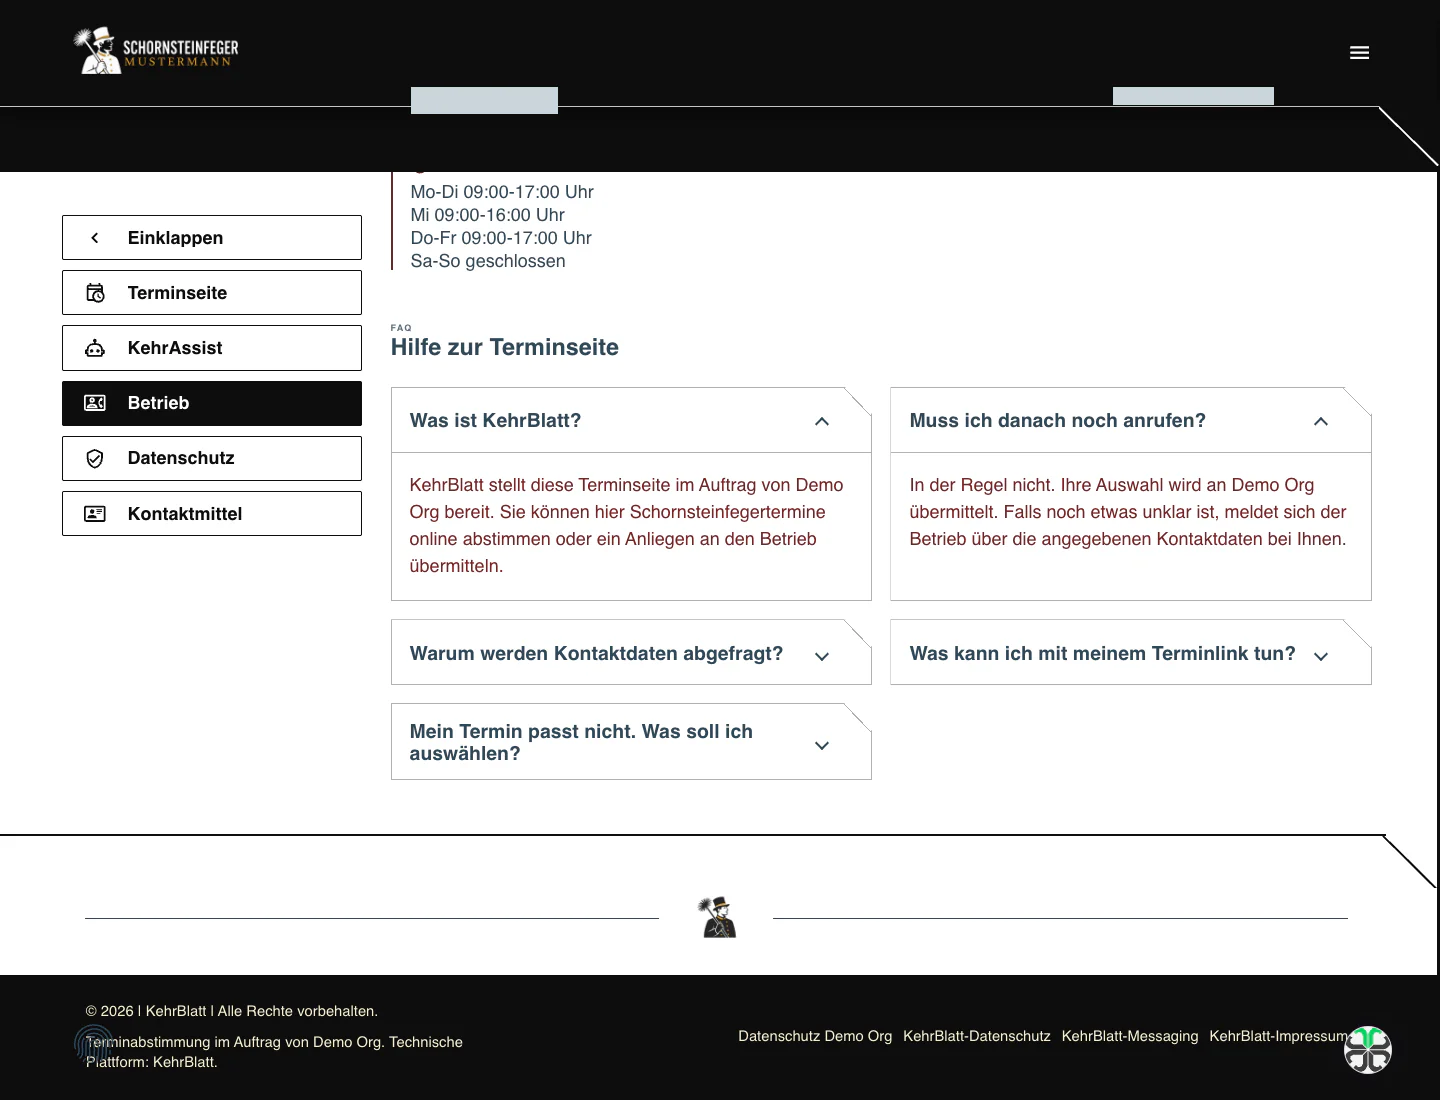Open KehrAssist from the sidebar
This screenshot has width=1440, height=1100.
click(212, 348)
